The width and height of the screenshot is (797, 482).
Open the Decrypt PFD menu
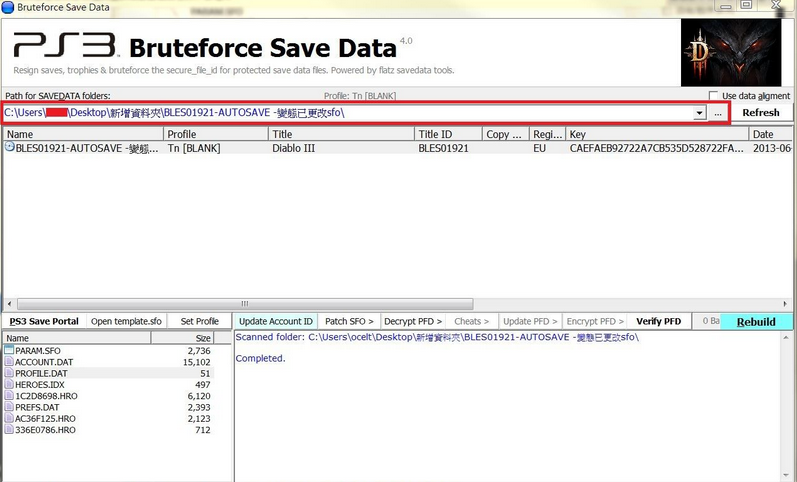[x=413, y=321]
